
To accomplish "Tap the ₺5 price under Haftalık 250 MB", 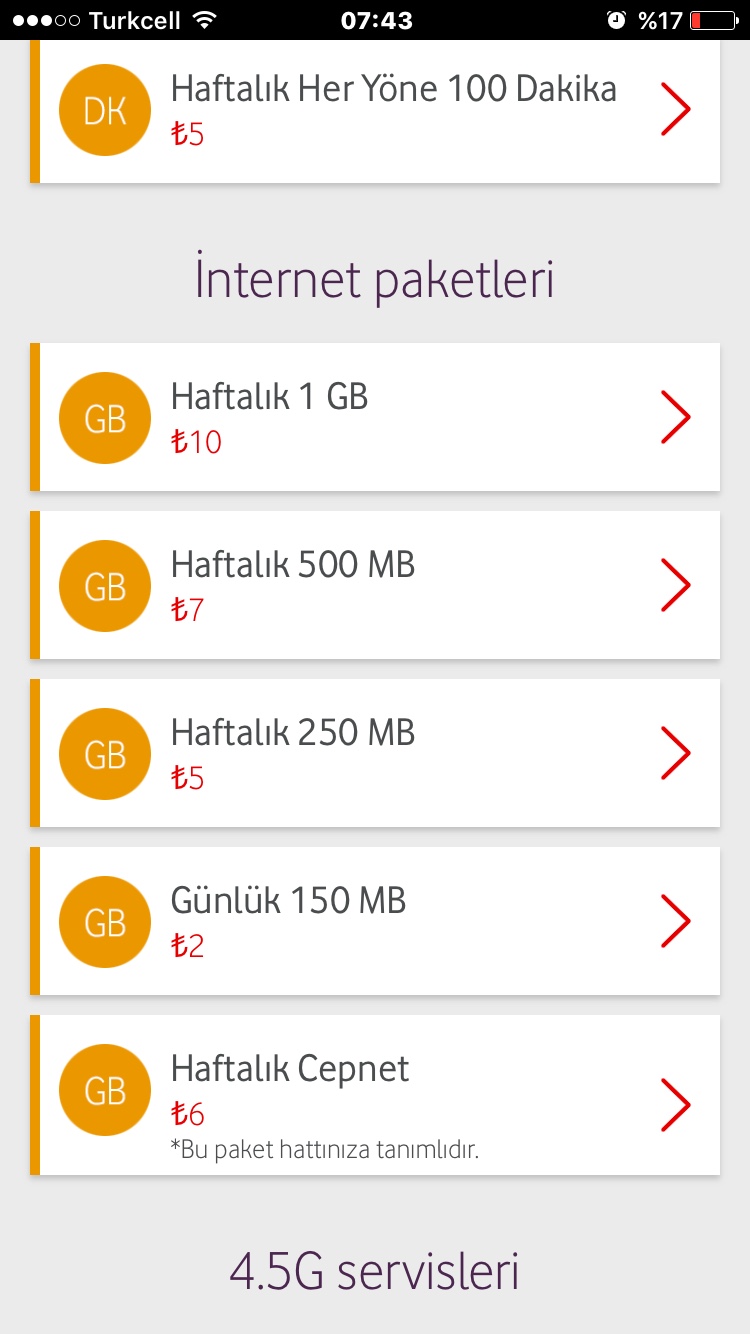I will (x=188, y=778).
